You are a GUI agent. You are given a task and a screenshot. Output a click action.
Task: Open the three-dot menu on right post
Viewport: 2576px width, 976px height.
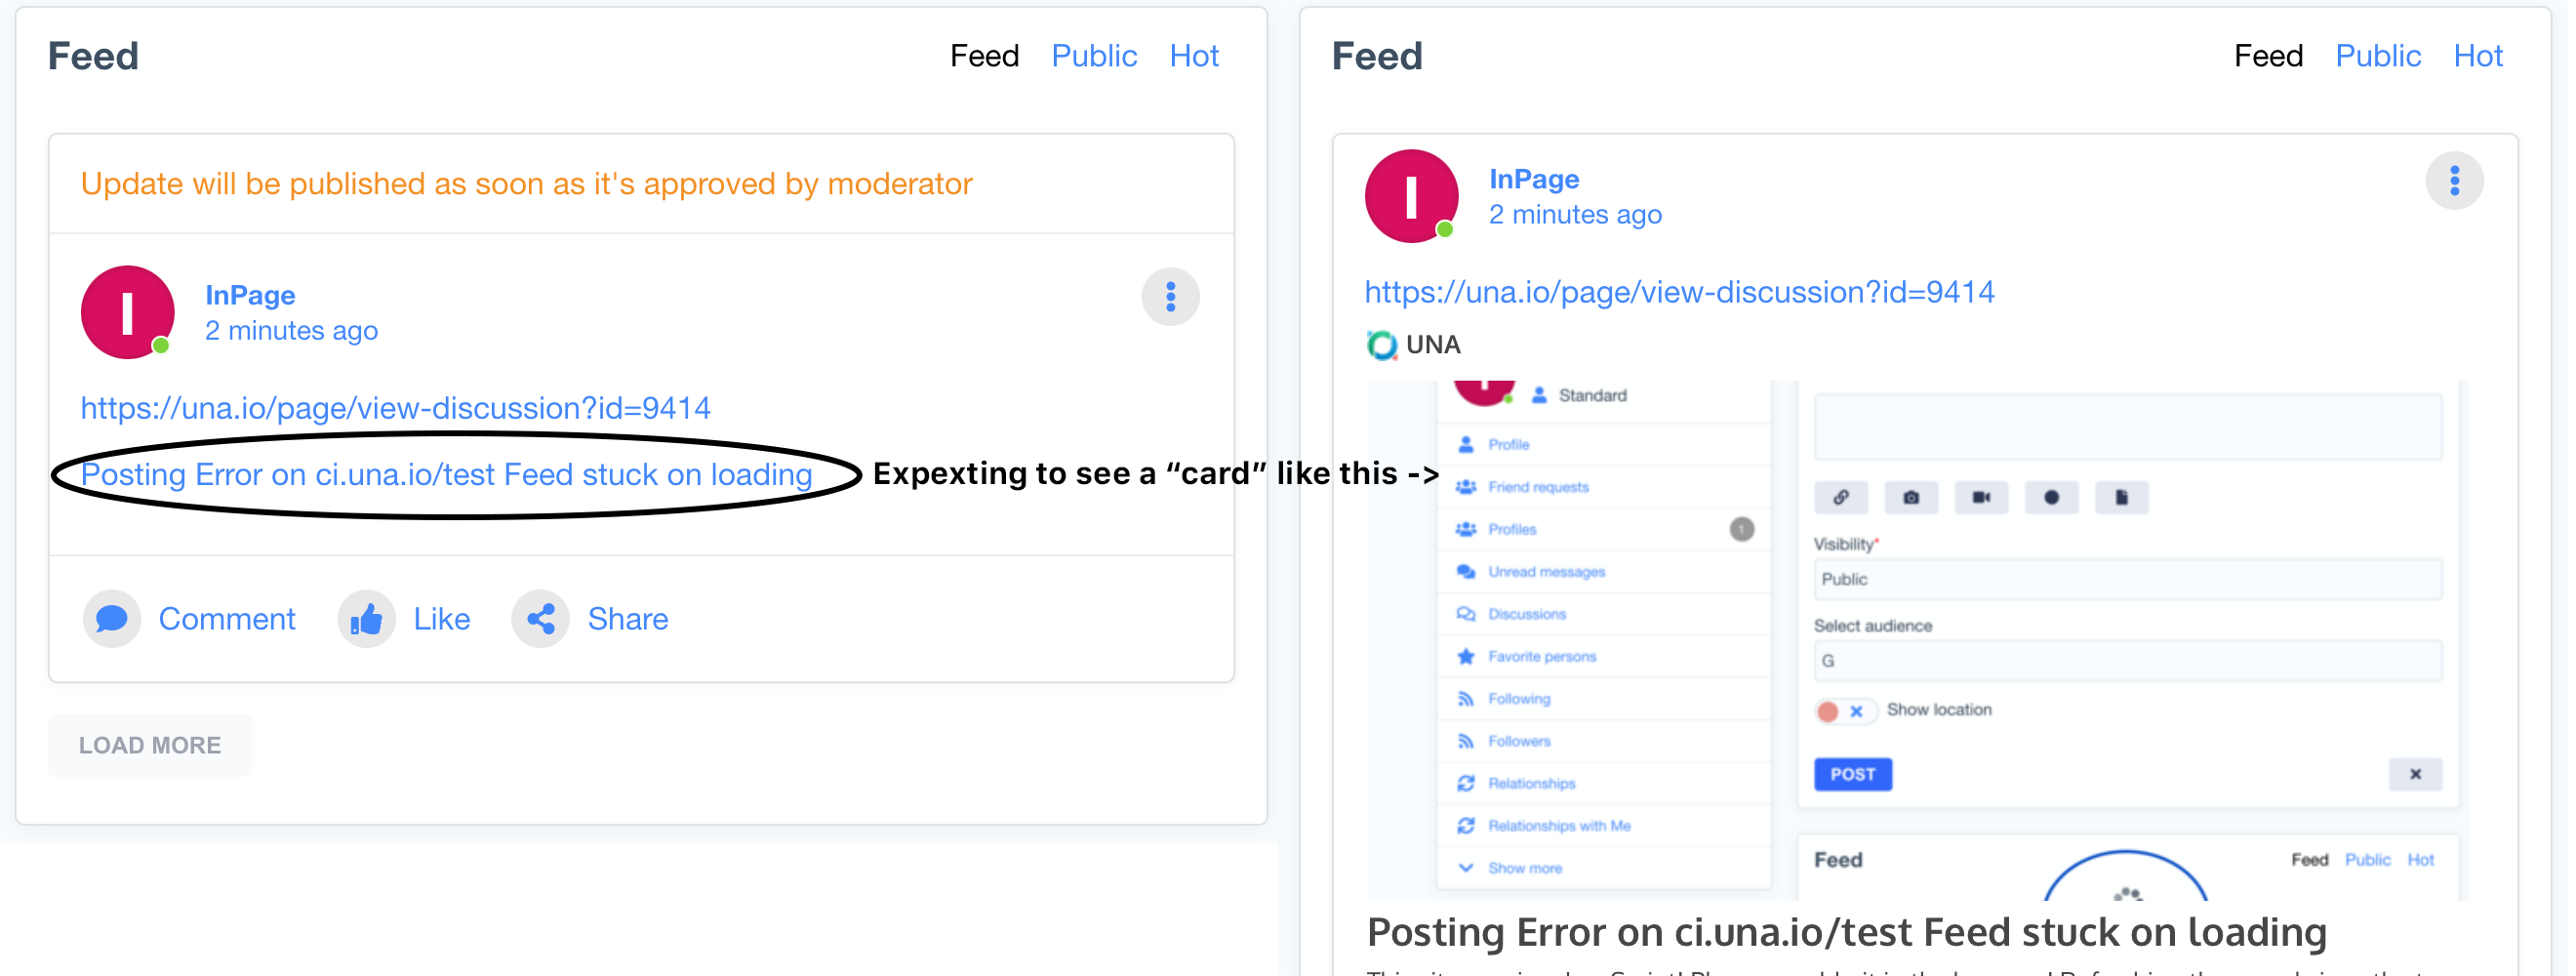pyautogui.click(x=2454, y=181)
